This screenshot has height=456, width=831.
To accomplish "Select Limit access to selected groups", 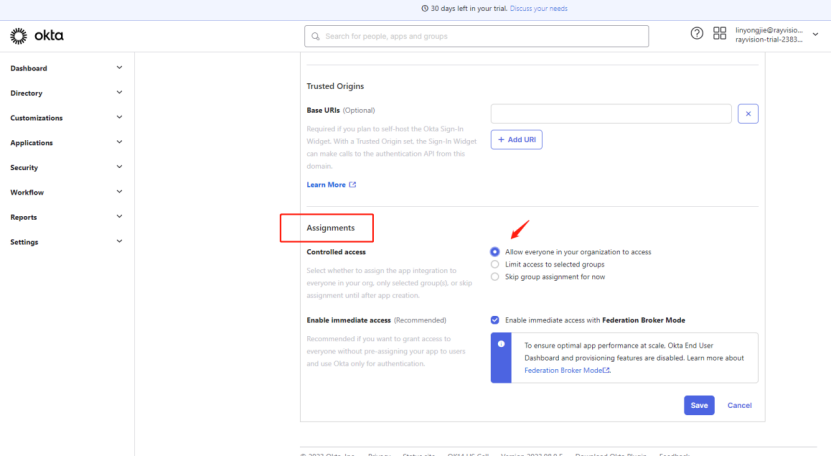I will pos(495,264).
